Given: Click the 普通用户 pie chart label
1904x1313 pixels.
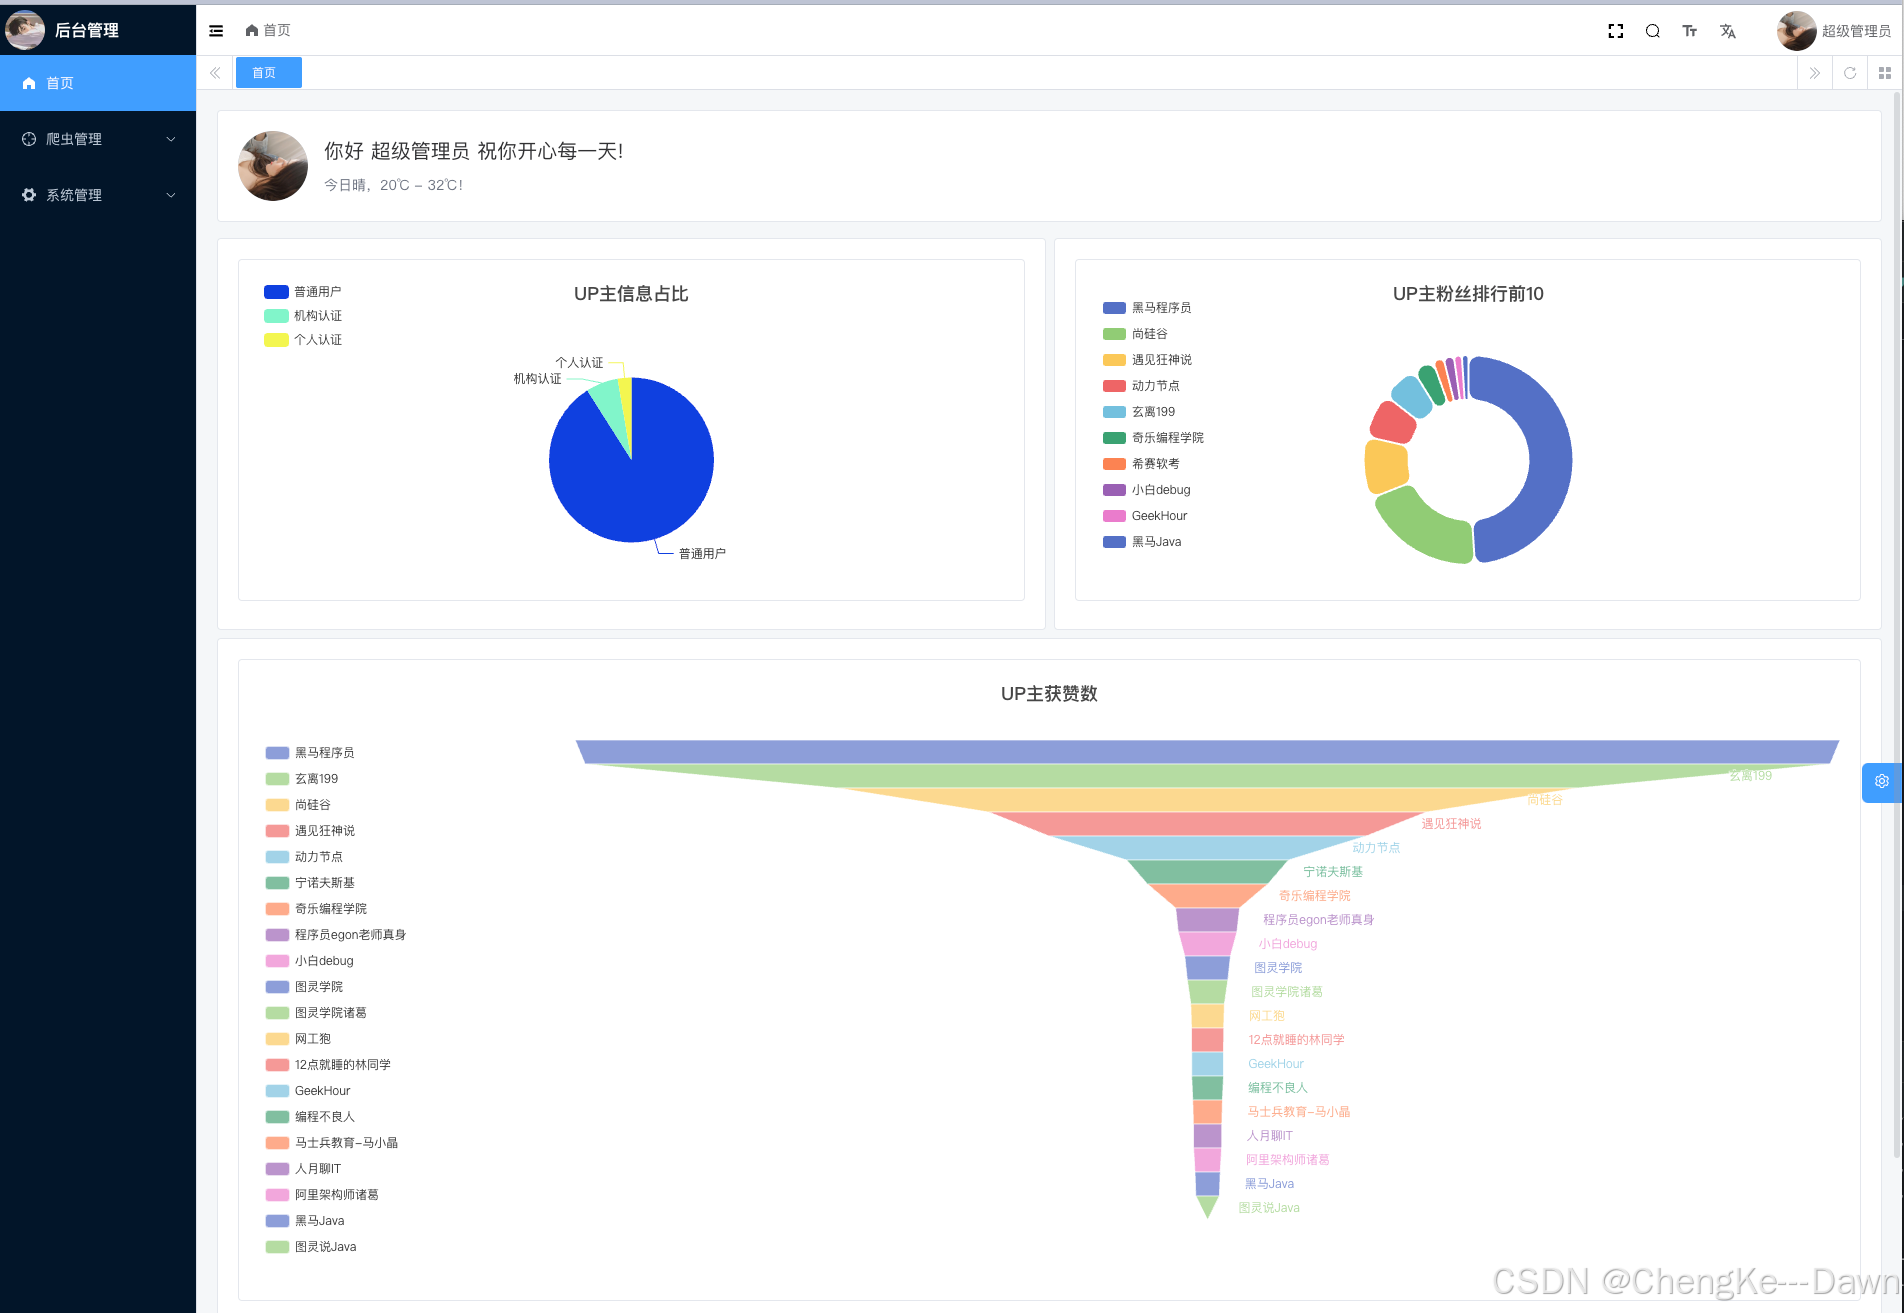Looking at the screenshot, I should pyautogui.click(x=702, y=554).
